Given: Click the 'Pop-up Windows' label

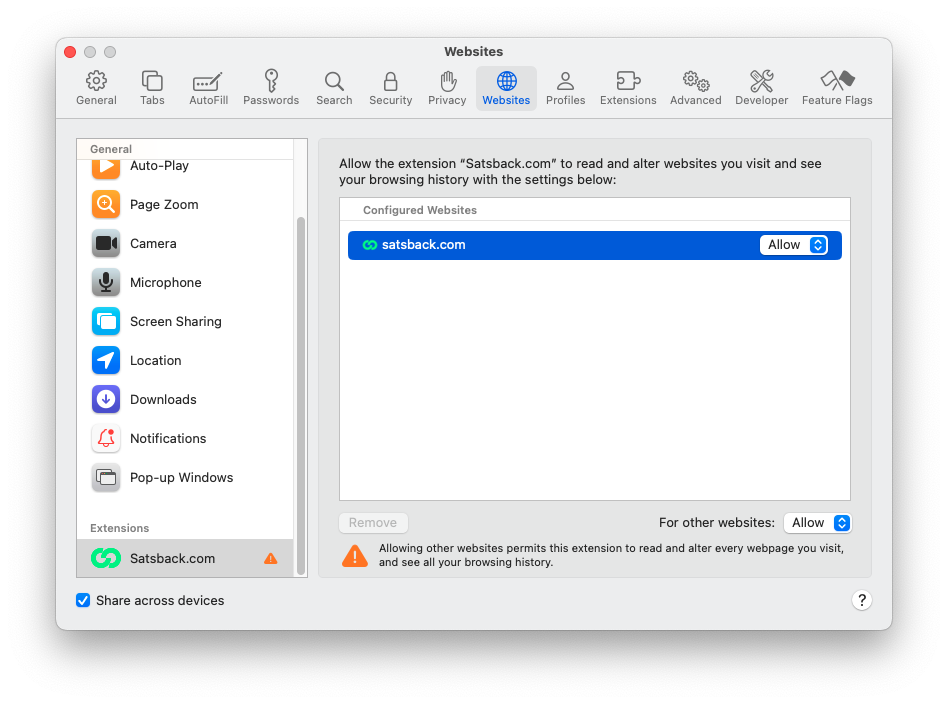Looking at the screenshot, I should [181, 477].
